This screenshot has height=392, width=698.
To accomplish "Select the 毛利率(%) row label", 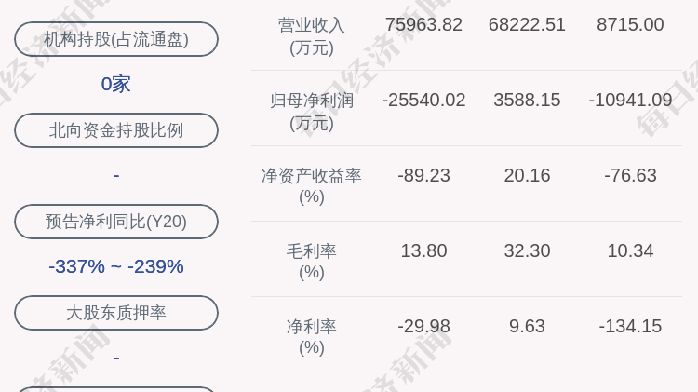I will click(311, 262).
